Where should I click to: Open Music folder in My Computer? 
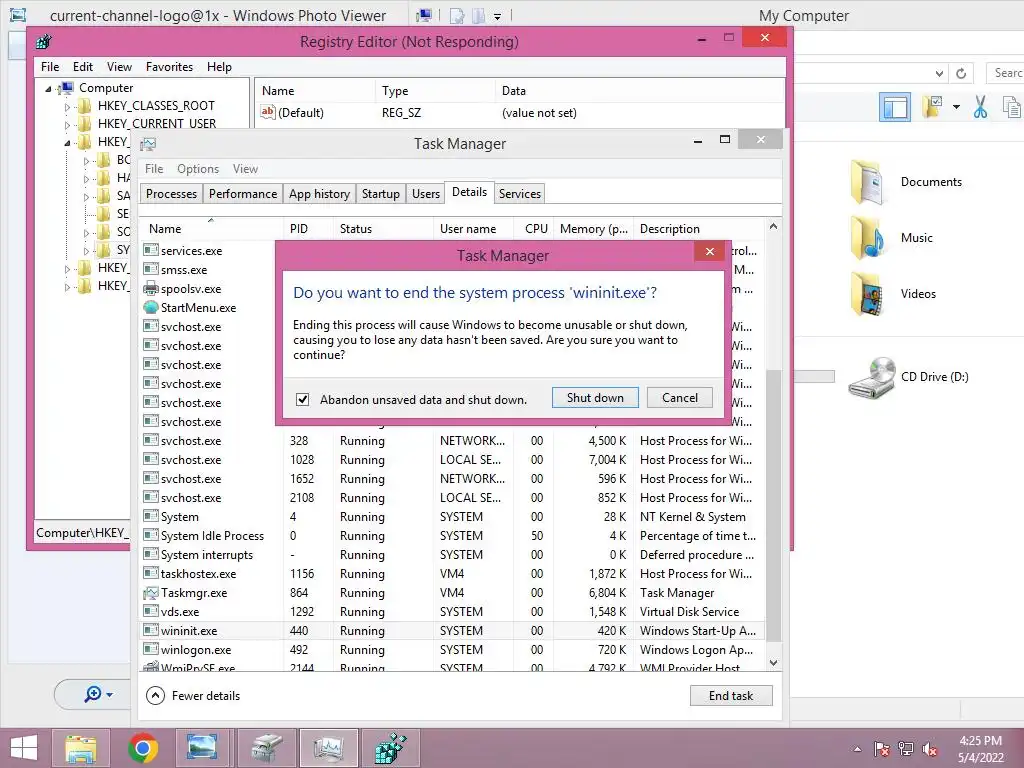click(892, 238)
